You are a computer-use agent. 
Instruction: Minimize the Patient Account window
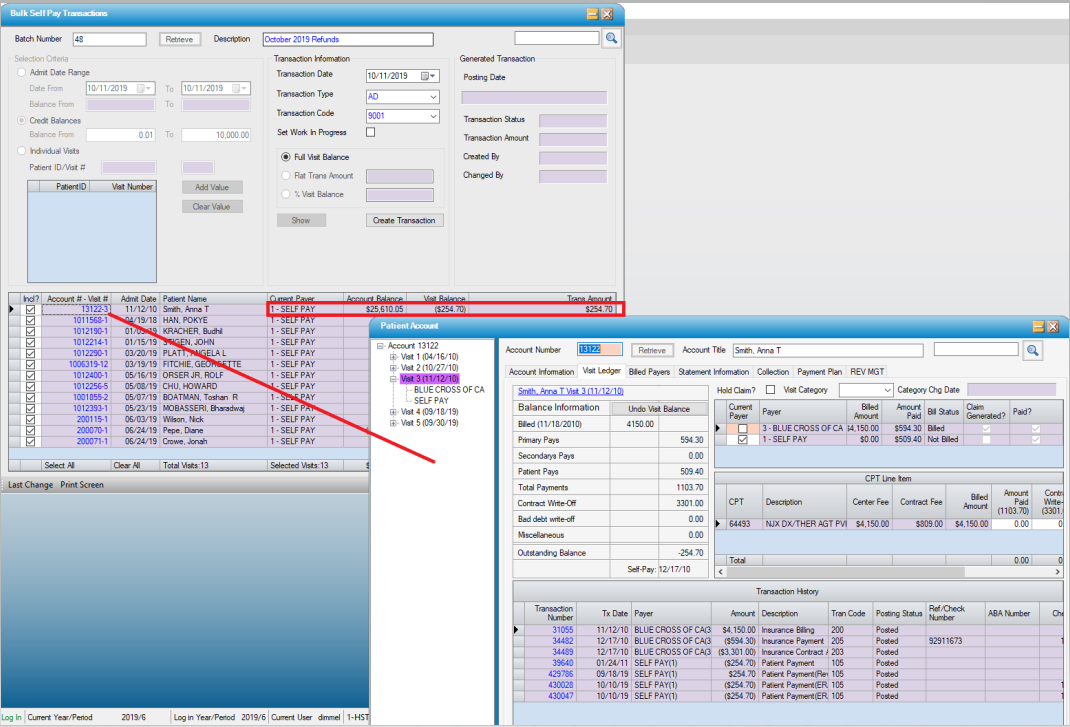click(1038, 326)
